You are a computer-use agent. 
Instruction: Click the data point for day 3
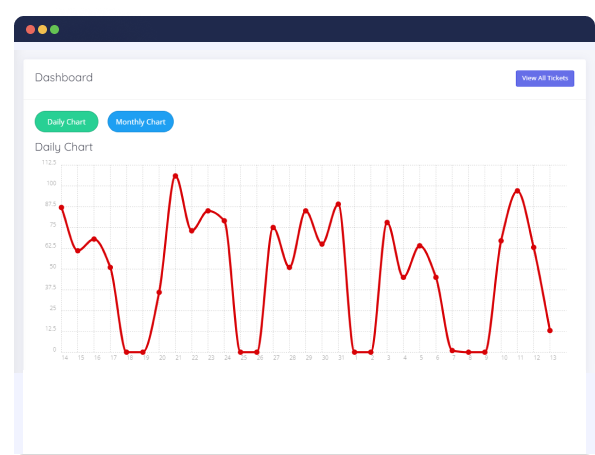coord(387,222)
